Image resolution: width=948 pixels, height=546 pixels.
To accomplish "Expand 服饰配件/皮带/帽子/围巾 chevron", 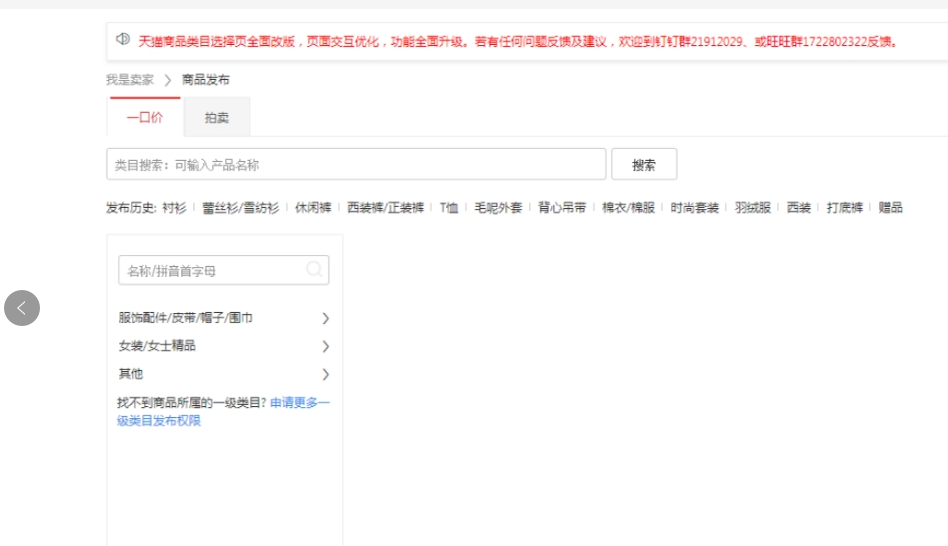I will pyautogui.click(x=325, y=318).
